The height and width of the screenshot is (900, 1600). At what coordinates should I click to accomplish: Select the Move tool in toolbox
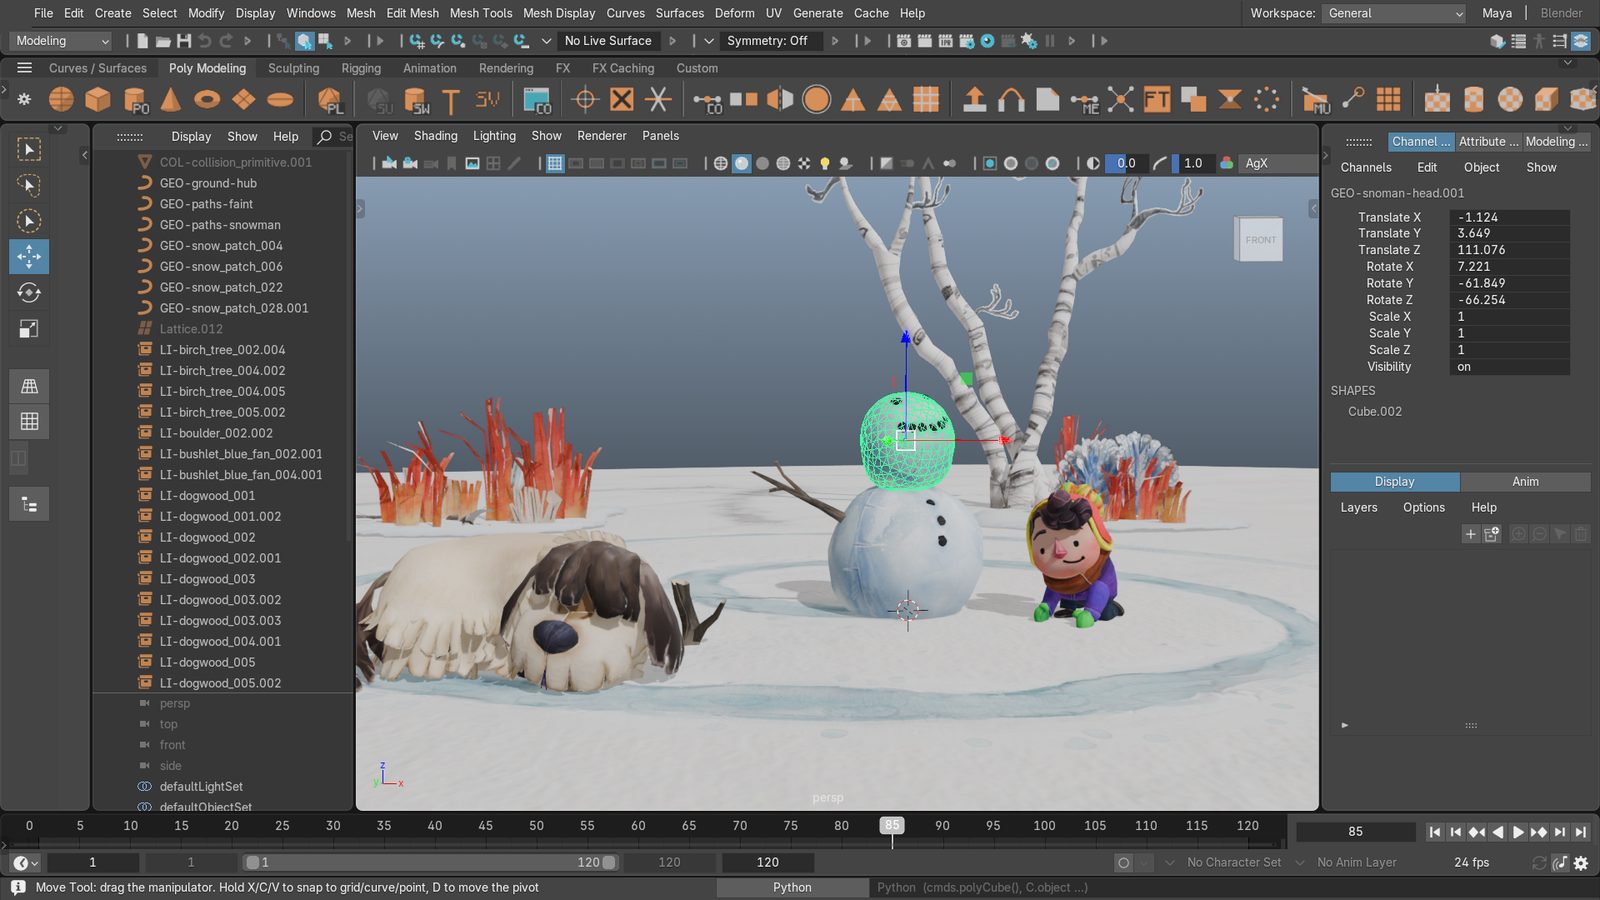[x=29, y=257]
